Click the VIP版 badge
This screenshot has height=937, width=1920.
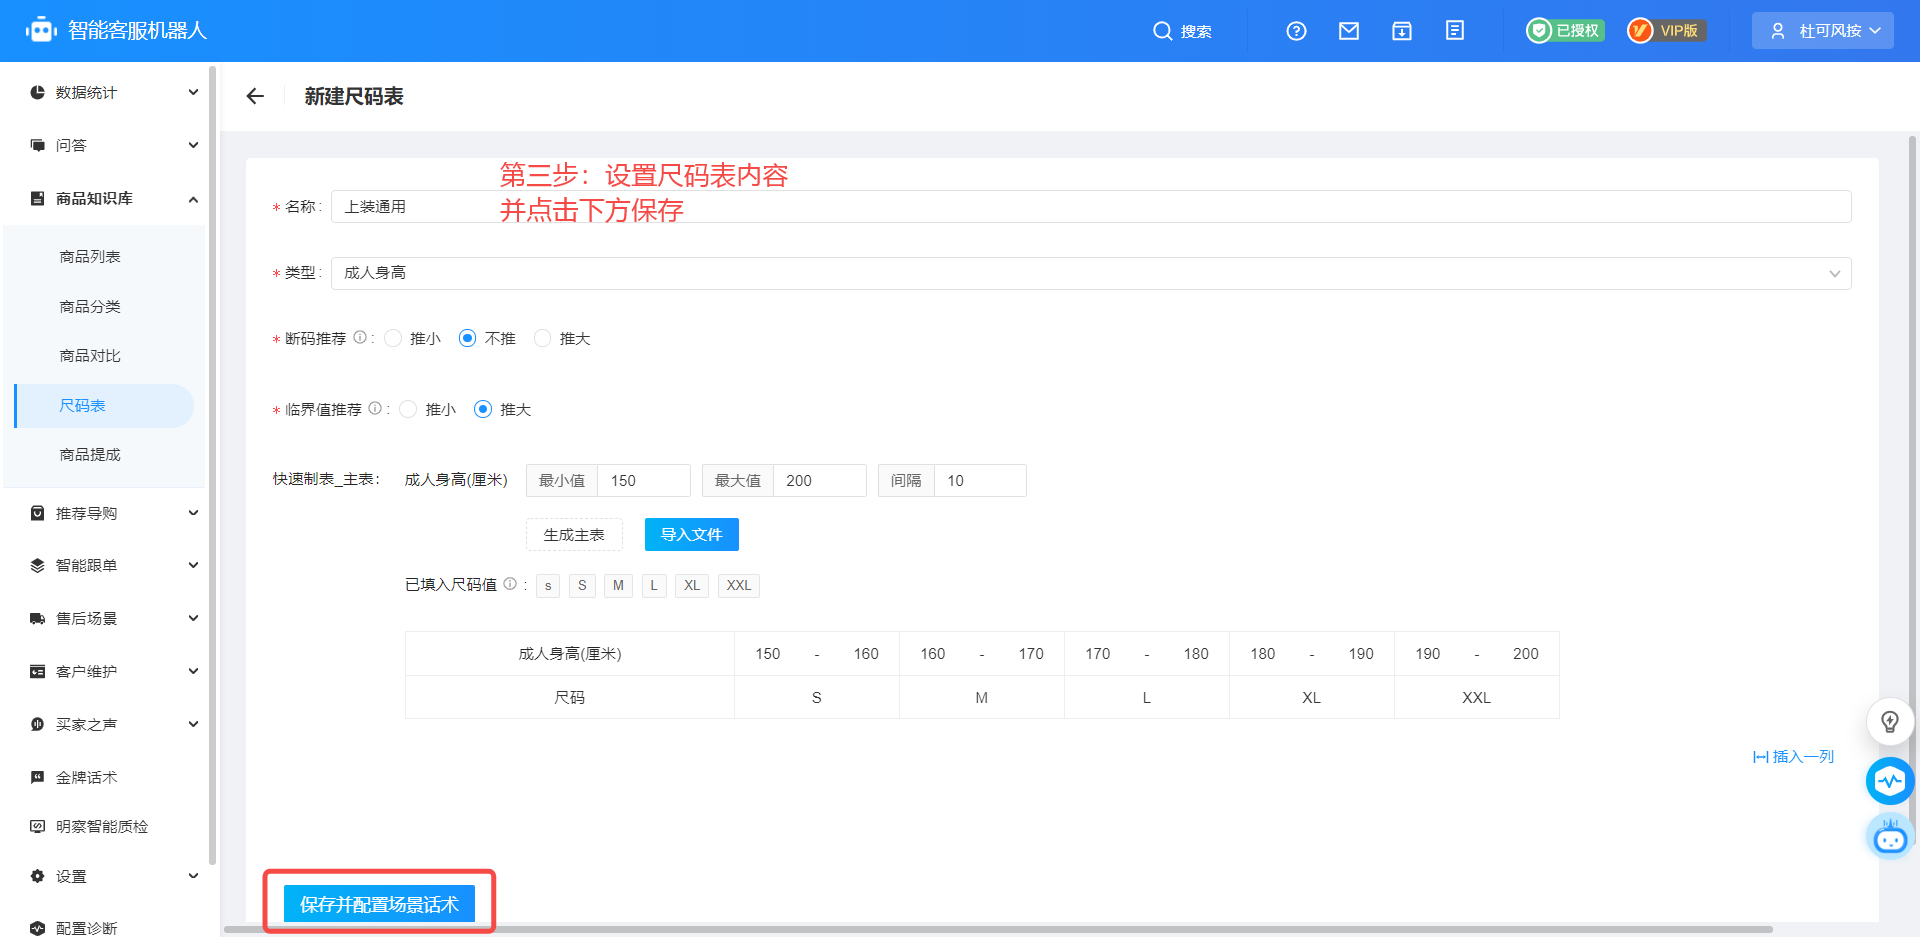click(x=1666, y=31)
